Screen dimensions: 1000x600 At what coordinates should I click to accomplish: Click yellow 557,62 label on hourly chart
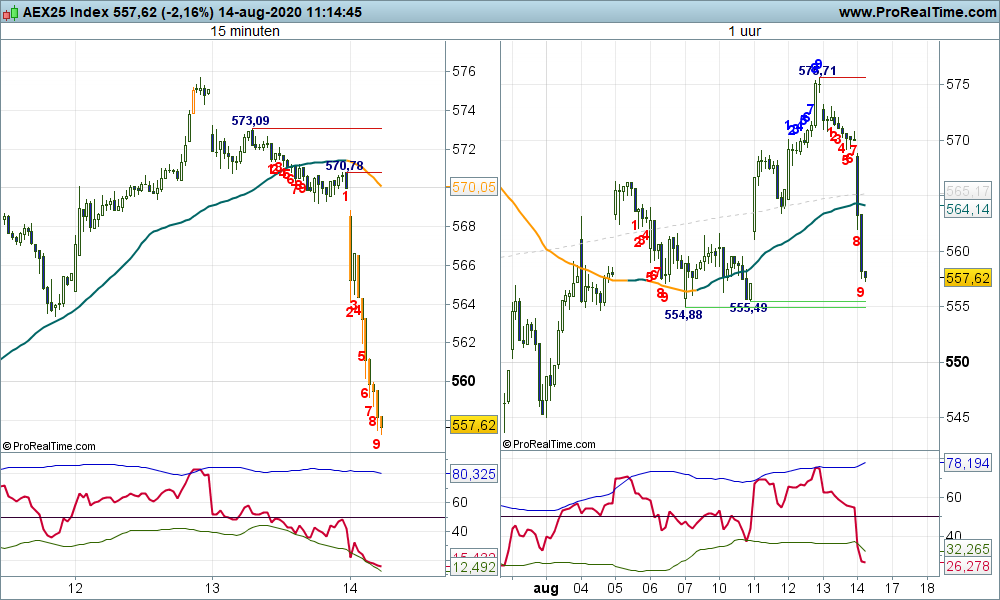[967, 278]
